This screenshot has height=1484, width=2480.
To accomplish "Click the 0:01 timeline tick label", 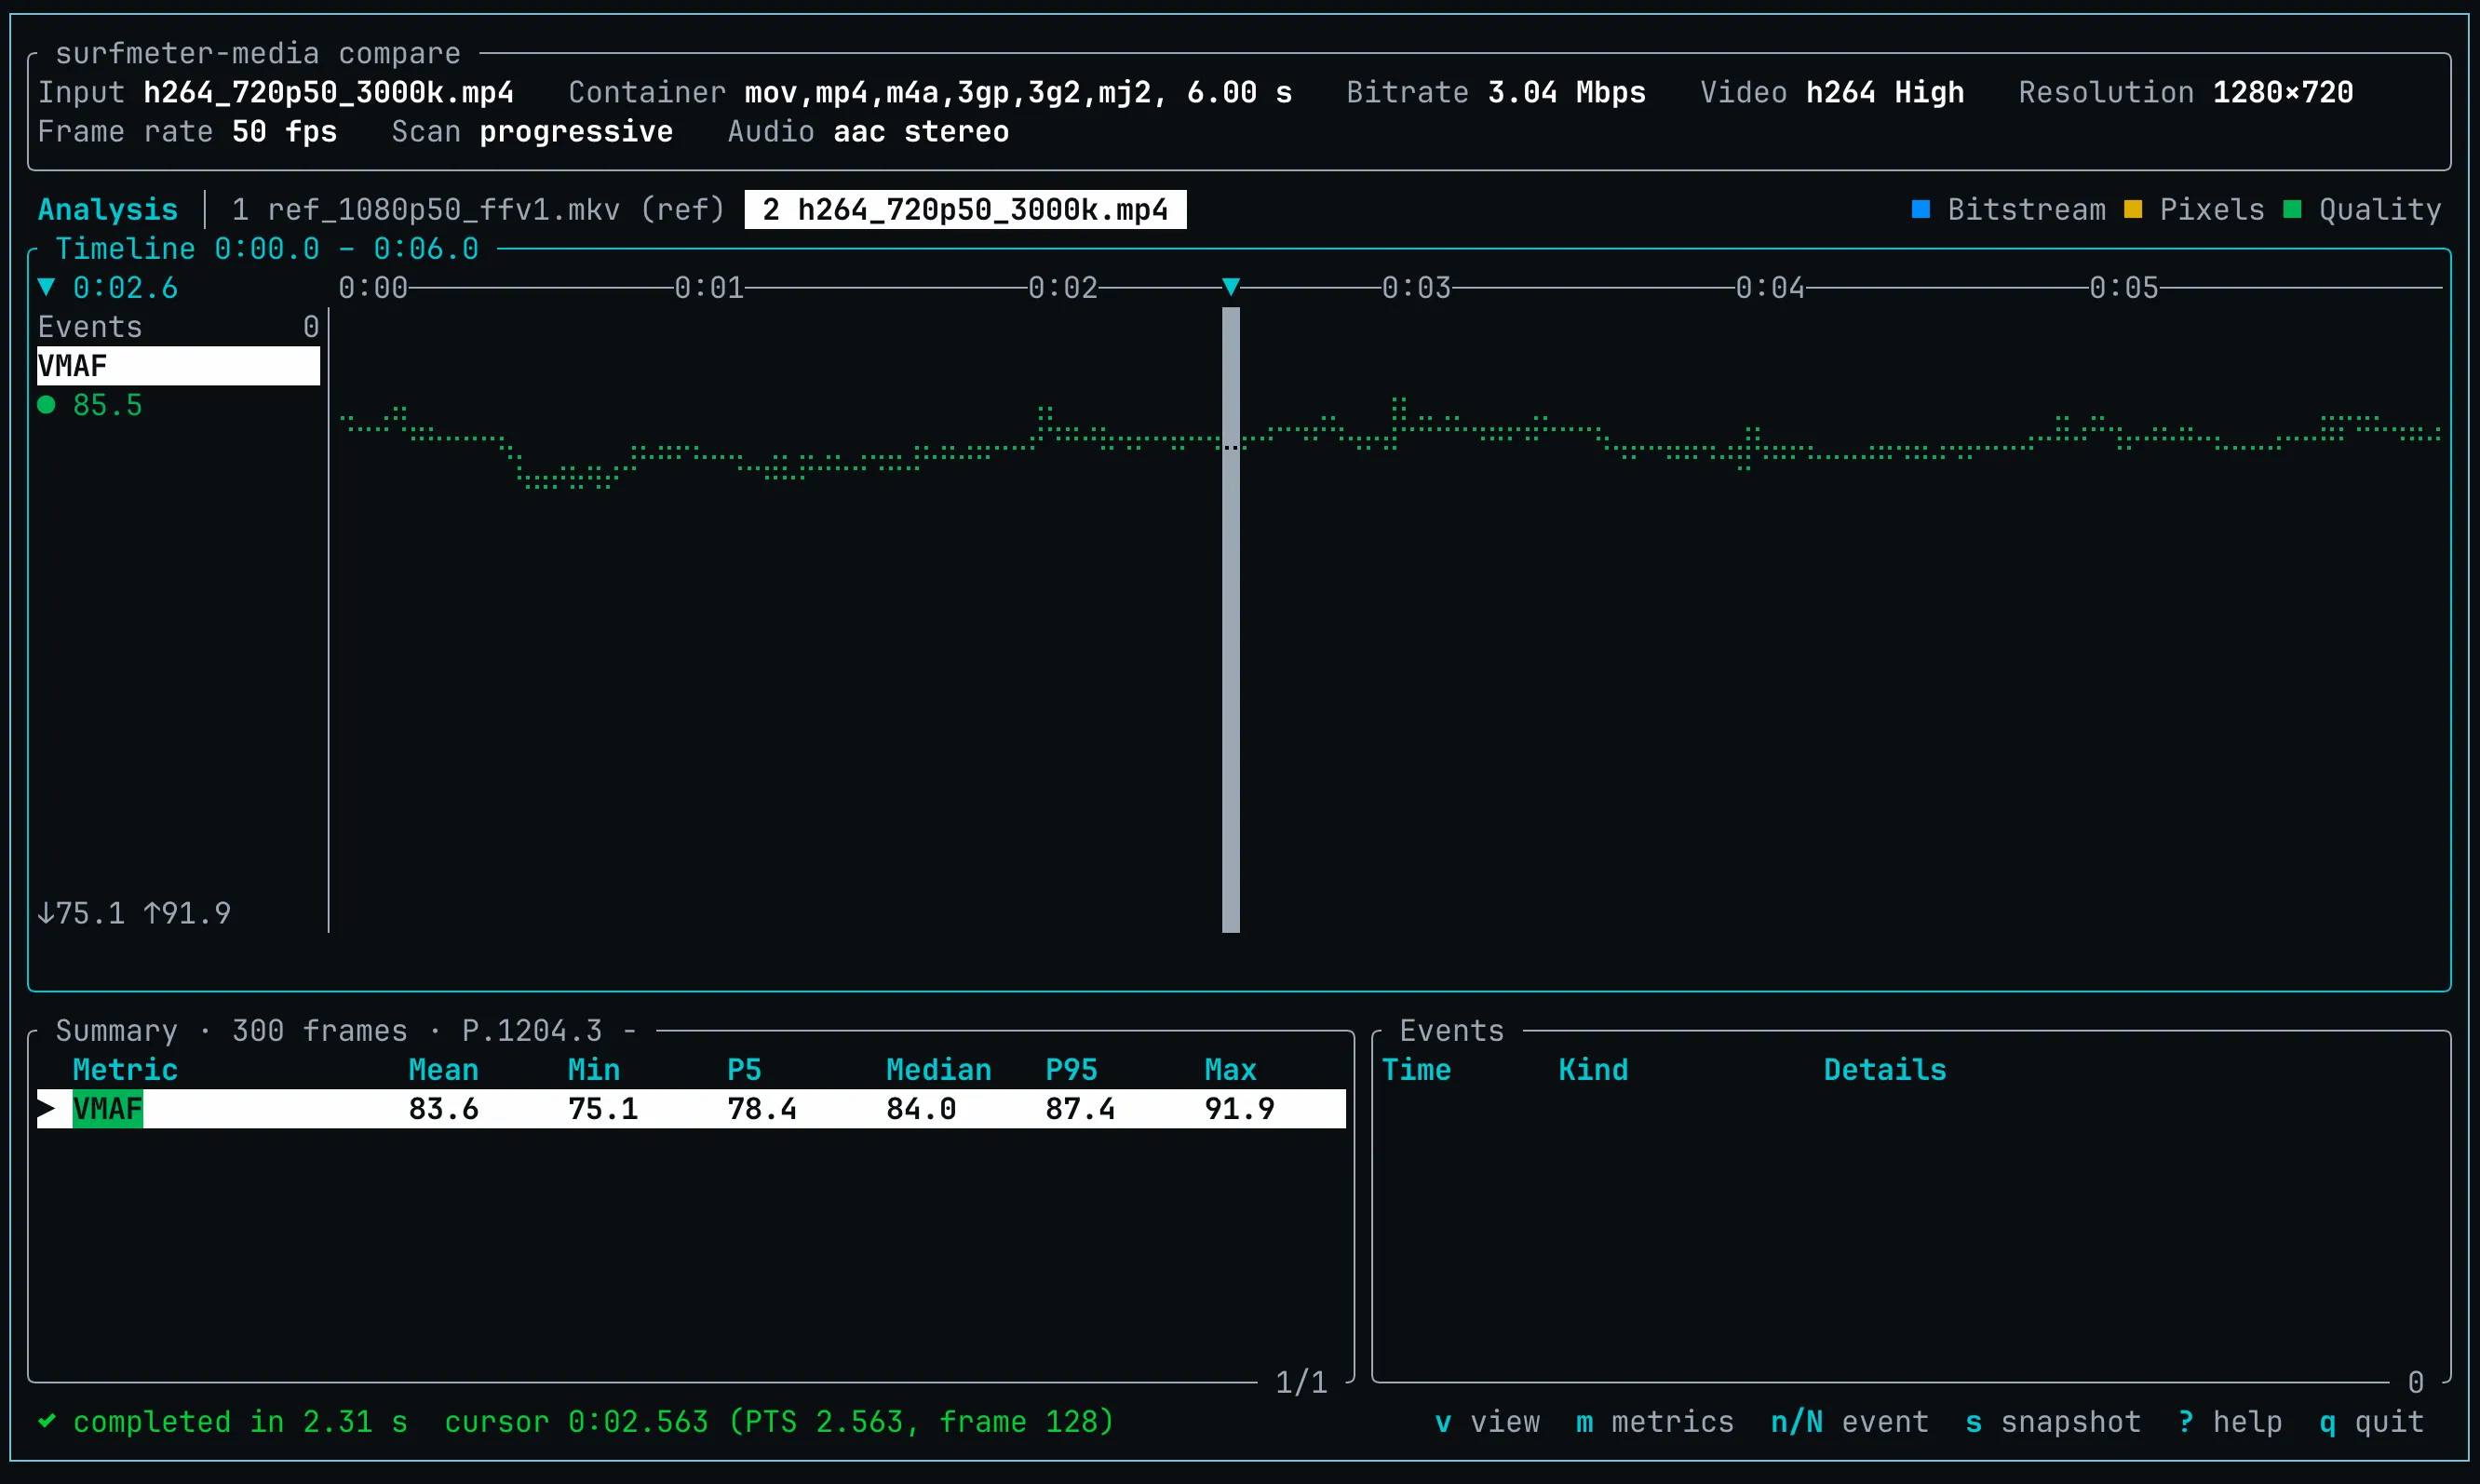I will click(709, 288).
